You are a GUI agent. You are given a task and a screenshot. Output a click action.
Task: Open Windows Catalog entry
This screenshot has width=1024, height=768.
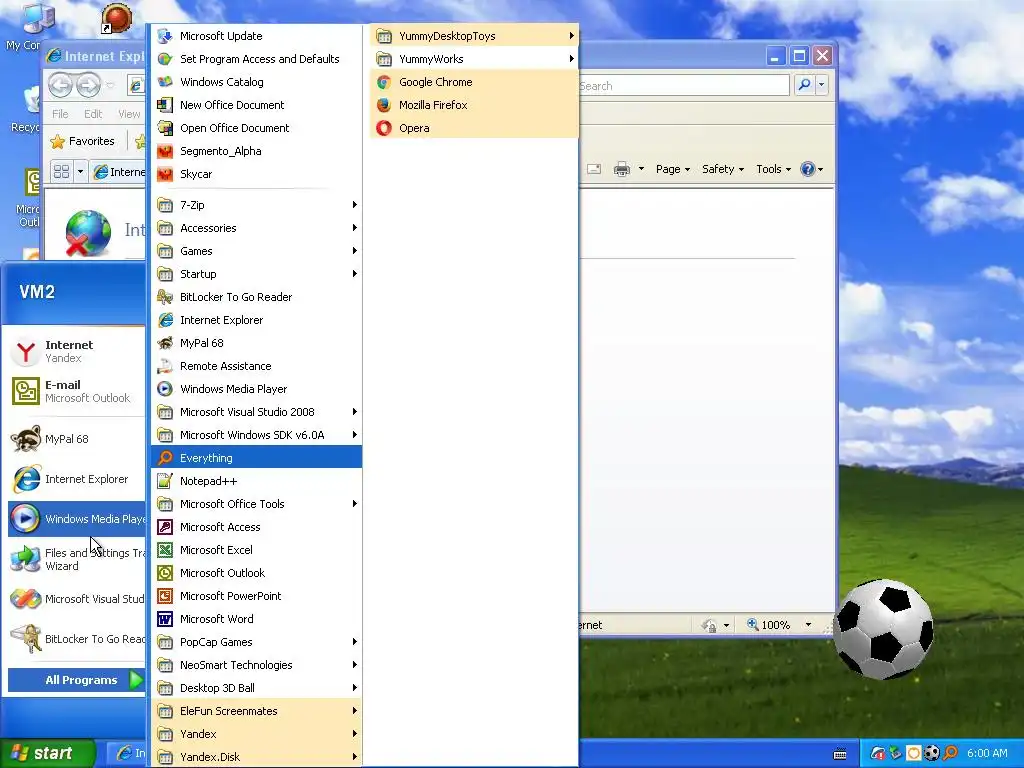point(256,82)
